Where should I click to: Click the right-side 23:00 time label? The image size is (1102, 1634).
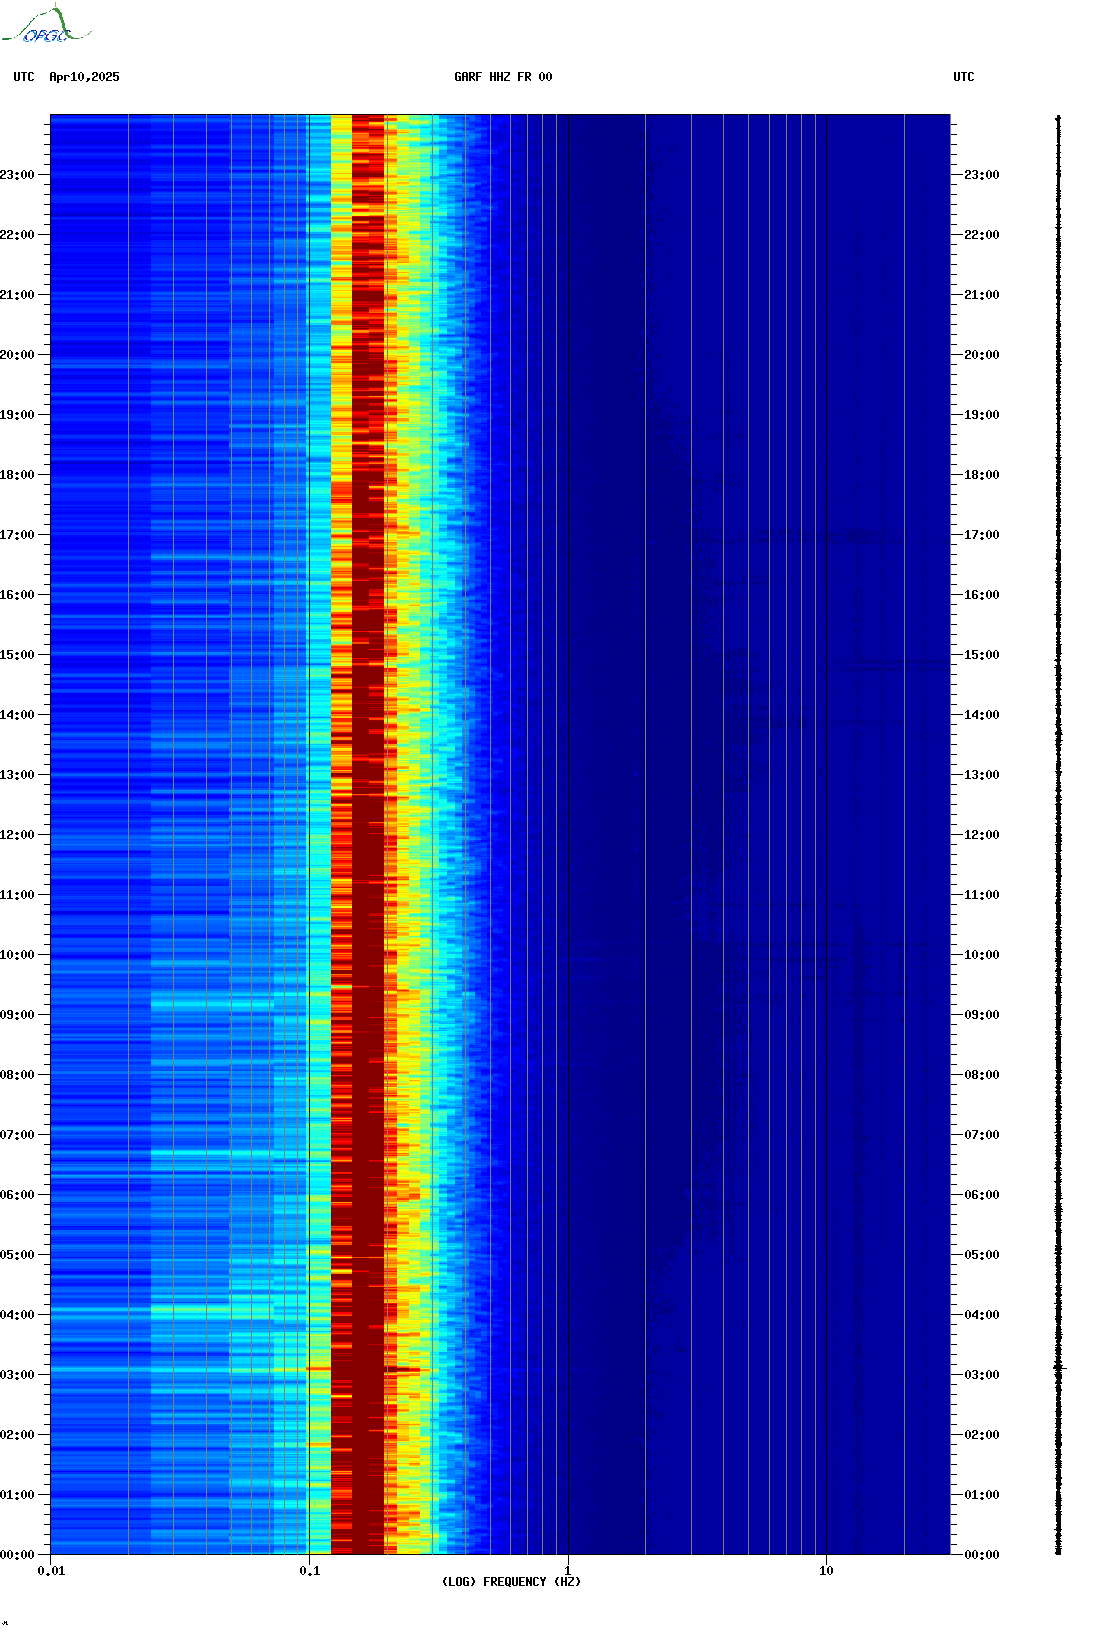(x=982, y=175)
